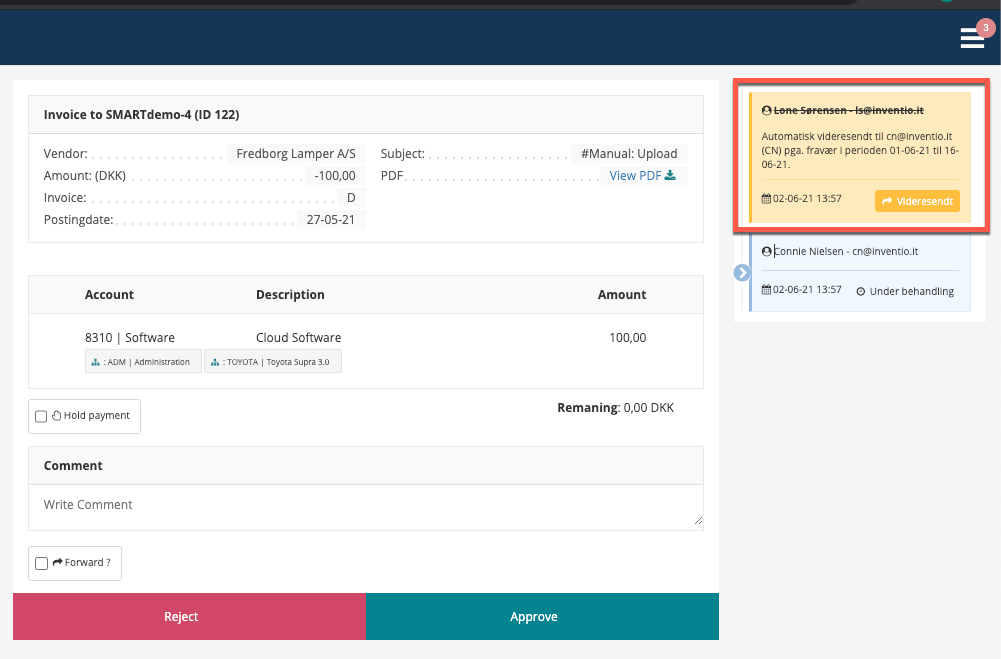Viewport: 1001px width, 659px height.
Task: Click calendar icon in the Videresendt card
Action: (x=766, y=199)
